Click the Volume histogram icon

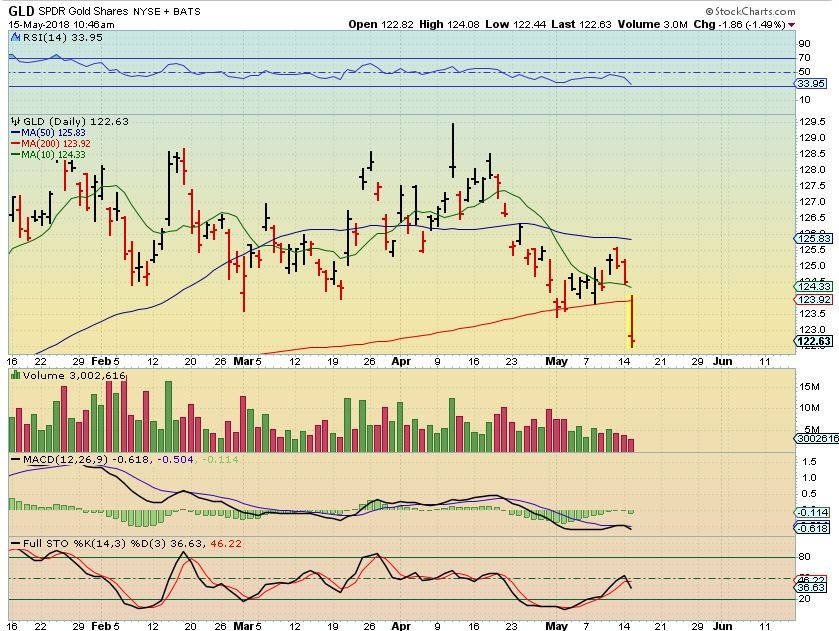14,375
